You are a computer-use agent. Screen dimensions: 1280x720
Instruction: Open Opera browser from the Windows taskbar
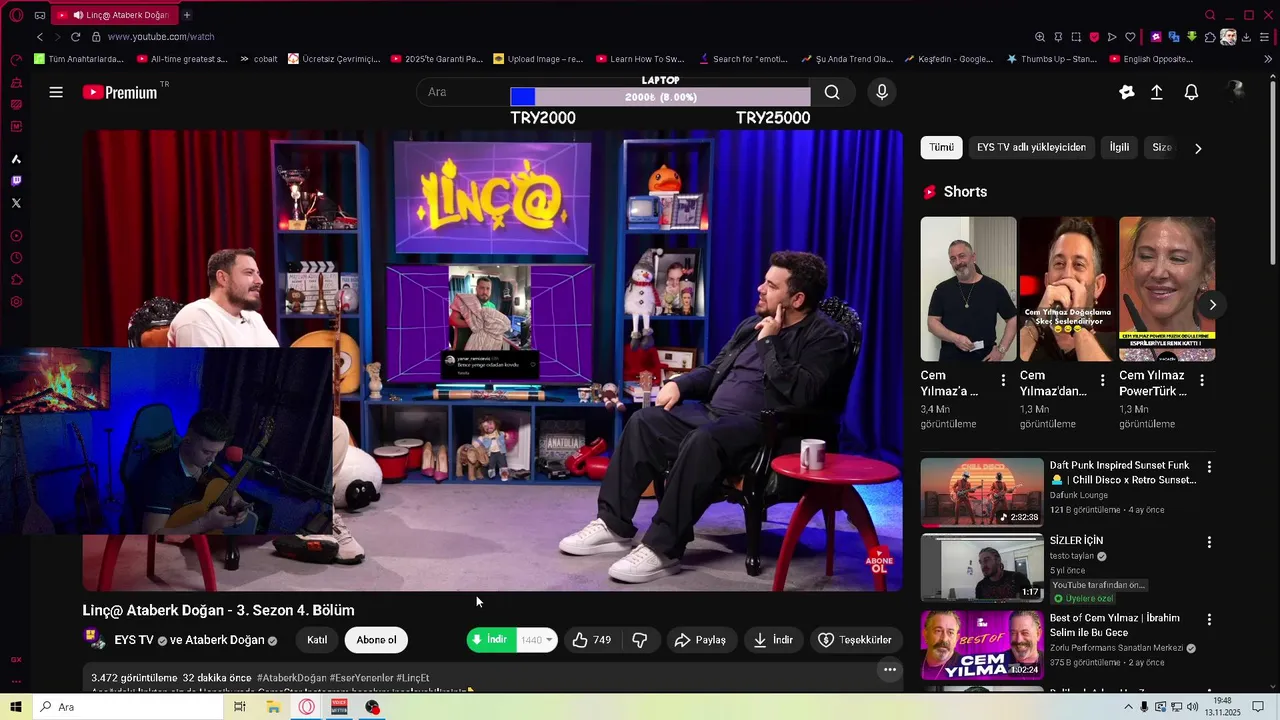click(306, 707)
